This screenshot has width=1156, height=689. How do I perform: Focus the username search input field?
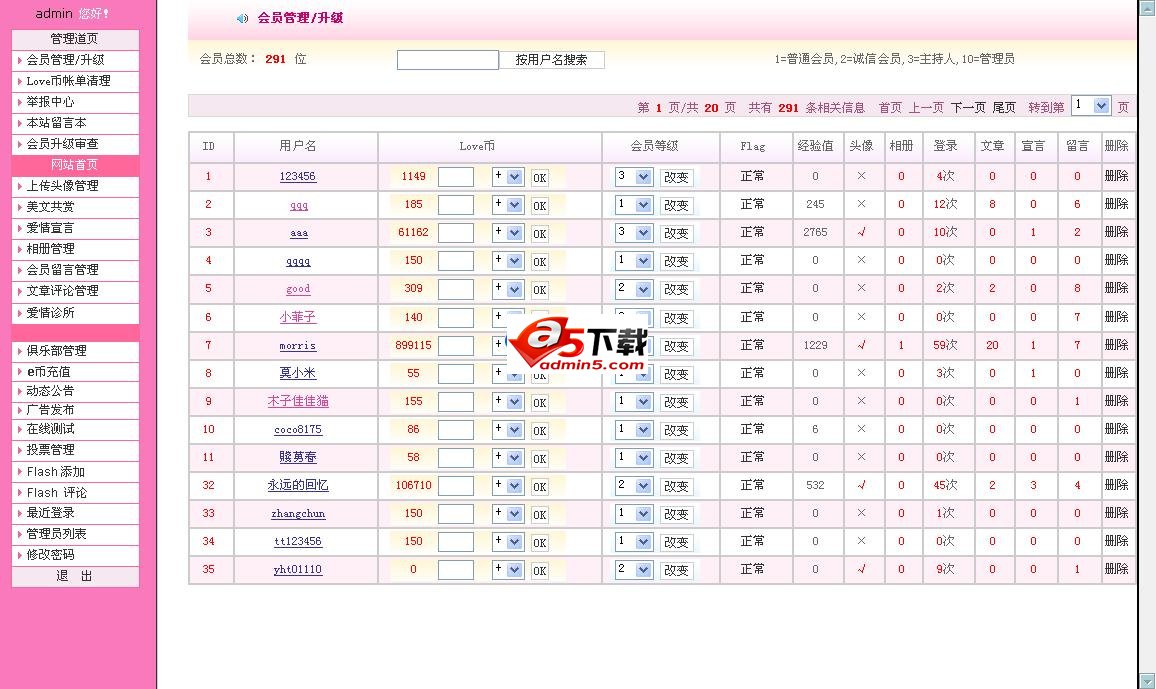[x=448, y=60]
